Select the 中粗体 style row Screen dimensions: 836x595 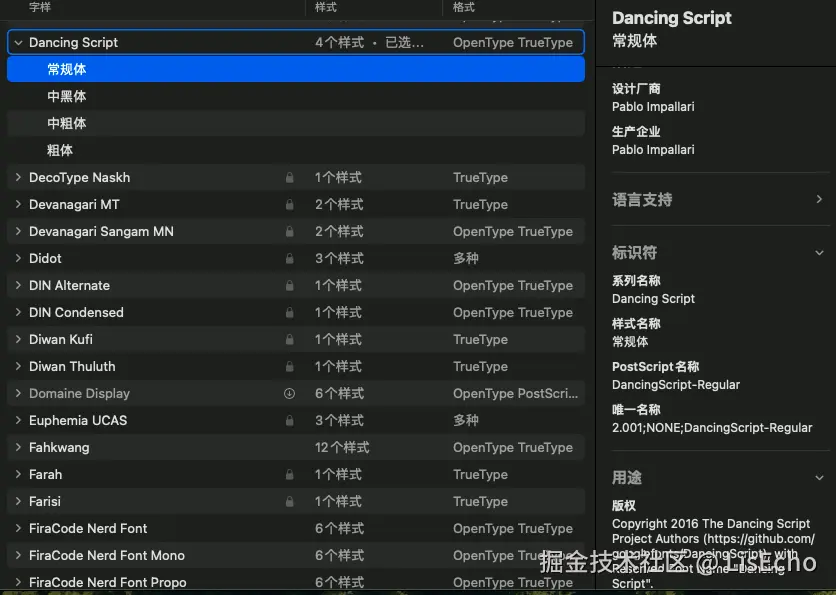(296, 123)
